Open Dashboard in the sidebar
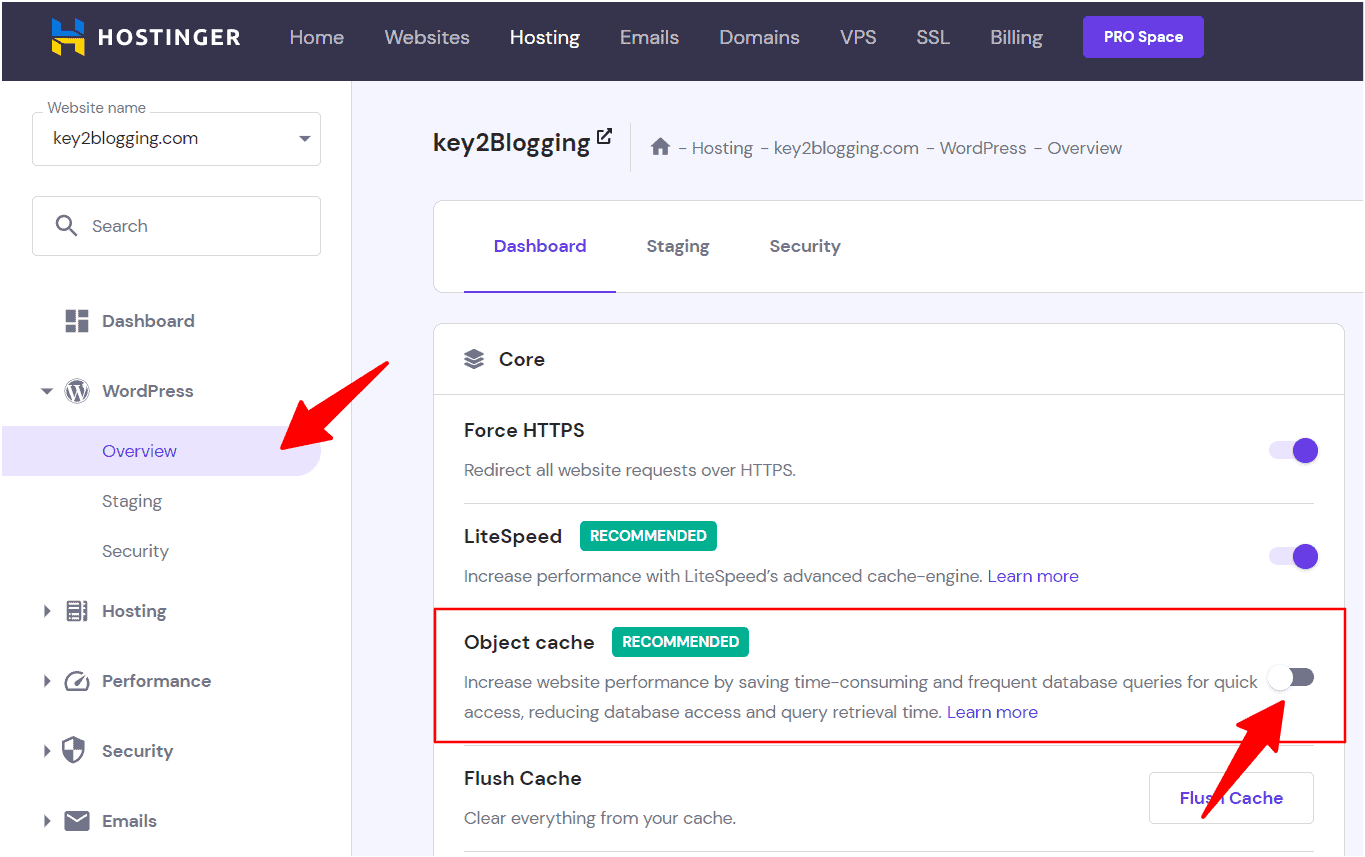 pyautogui.click(x=148, y=321)
